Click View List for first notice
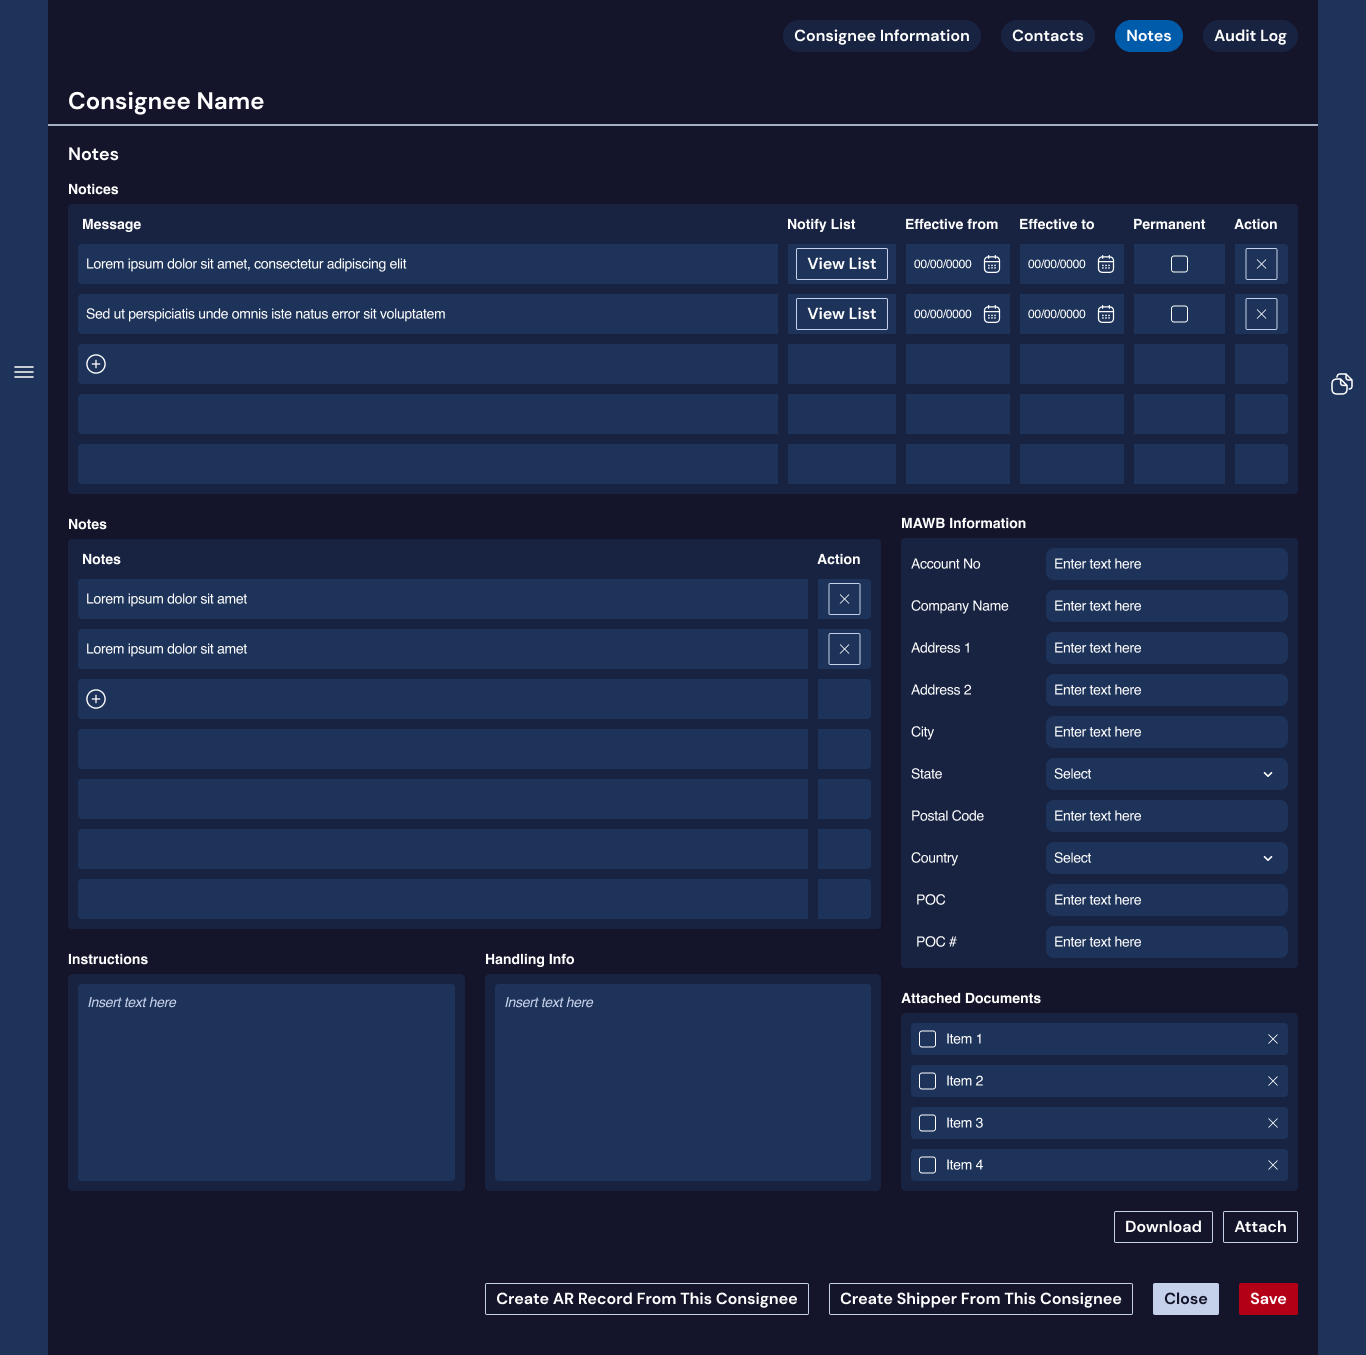This screenshot has width=1366, height=1355. click(842, 264)
